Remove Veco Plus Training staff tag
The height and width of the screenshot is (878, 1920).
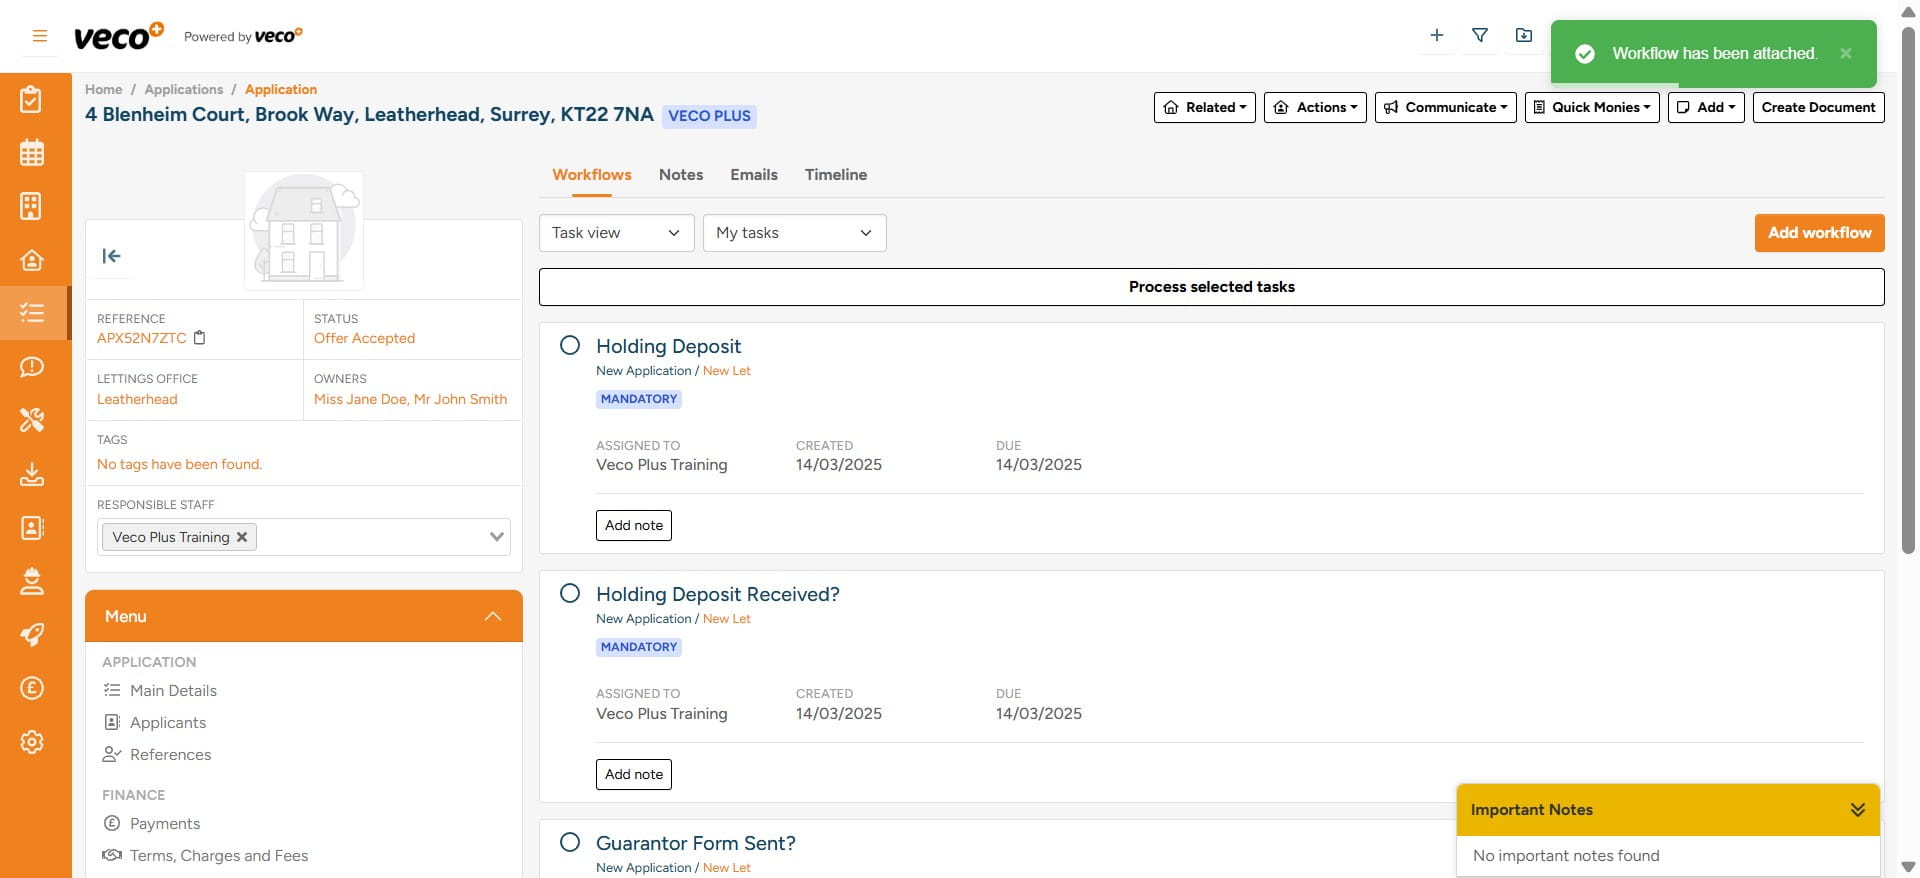(242, 537)
